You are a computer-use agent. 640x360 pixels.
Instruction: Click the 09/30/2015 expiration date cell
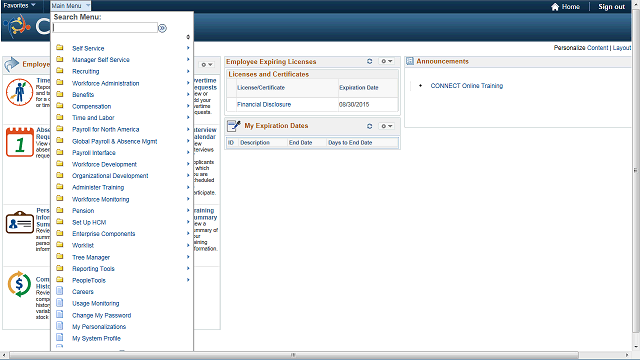click(354, 104)
